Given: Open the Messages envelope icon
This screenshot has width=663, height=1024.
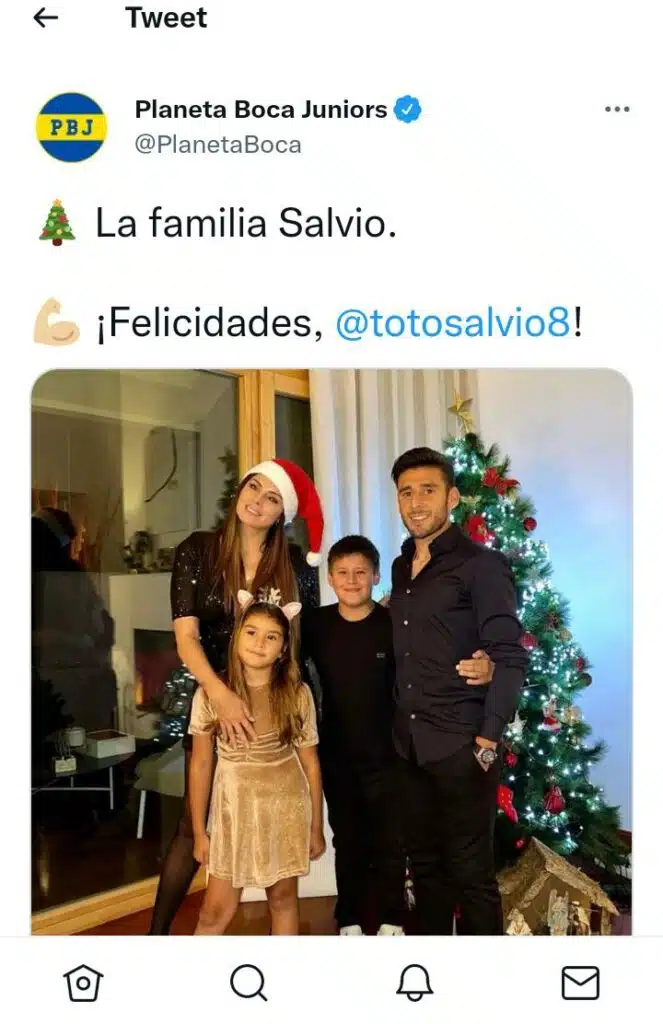Looking at the screenshot, I should click(580, 982).
